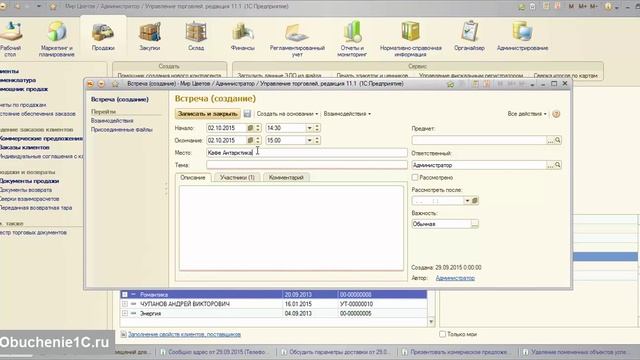
Task: Open calendar picker for Окончание date
Action: tap(250, 140)
